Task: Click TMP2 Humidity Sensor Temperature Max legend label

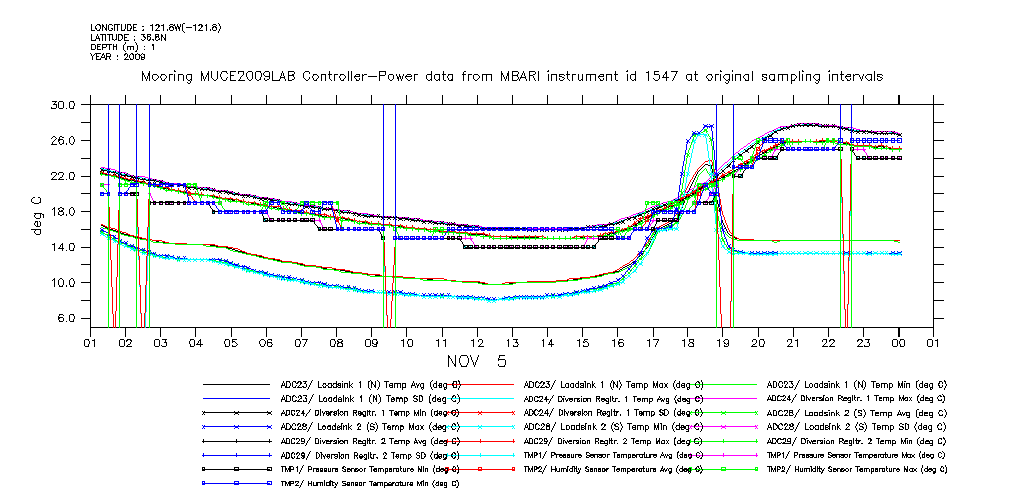Action: (x=855, y=468)
